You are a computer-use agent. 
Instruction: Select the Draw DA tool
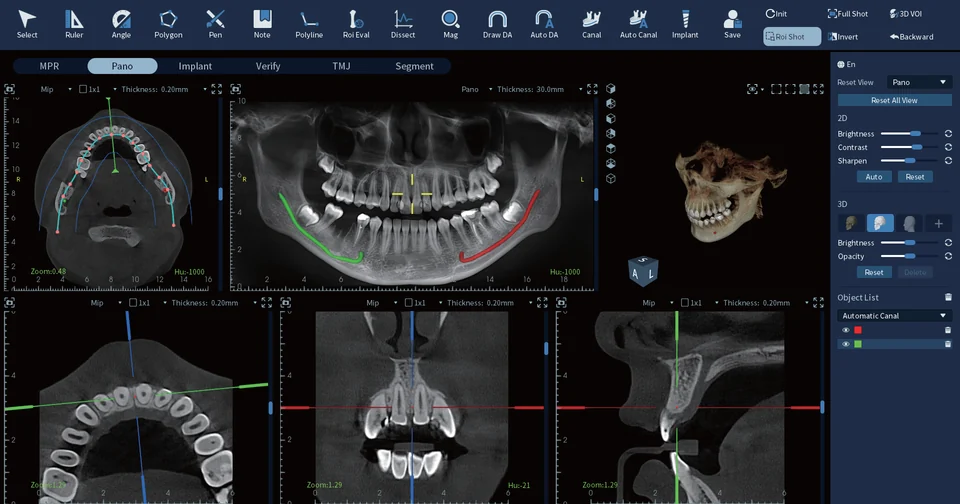(497, 24)
